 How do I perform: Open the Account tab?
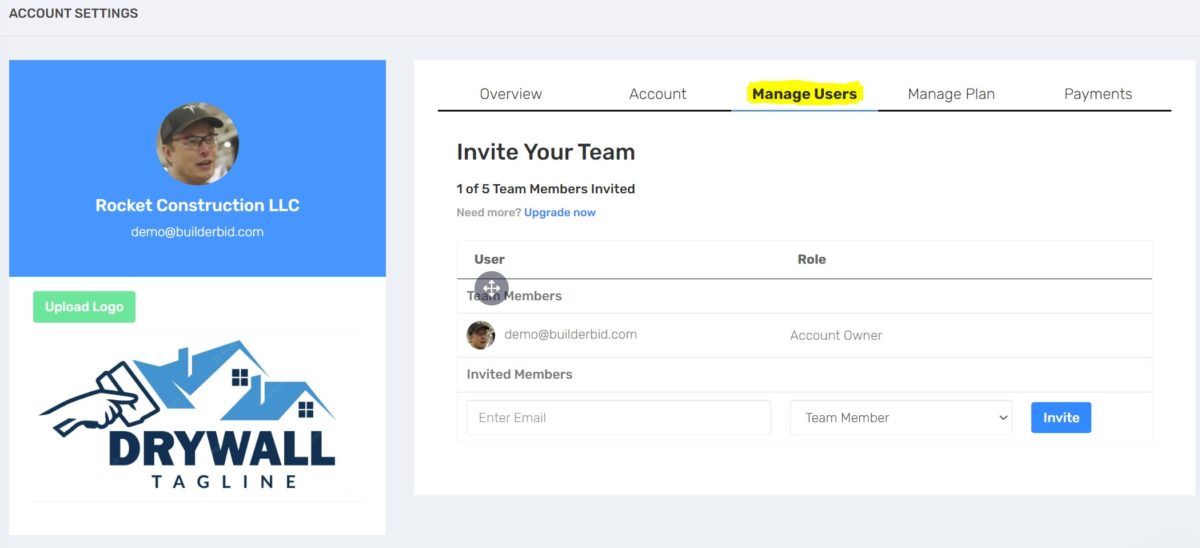pyautogui.click(x=657, y=94)
